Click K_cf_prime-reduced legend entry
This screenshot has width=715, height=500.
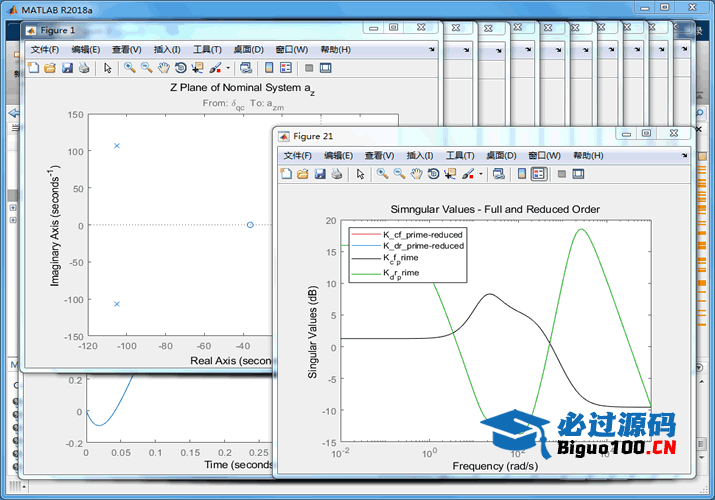(423, 235)
